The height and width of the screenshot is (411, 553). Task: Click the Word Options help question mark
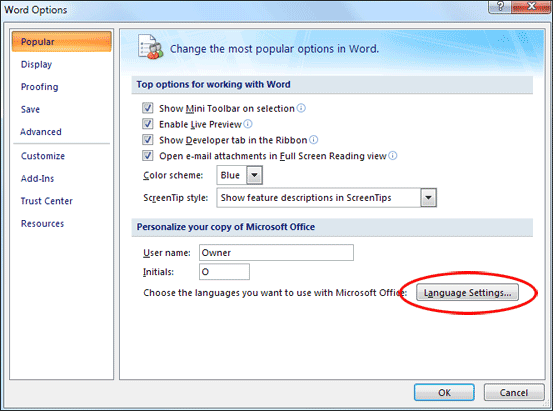pyautogui.click(x=499, y=6)
